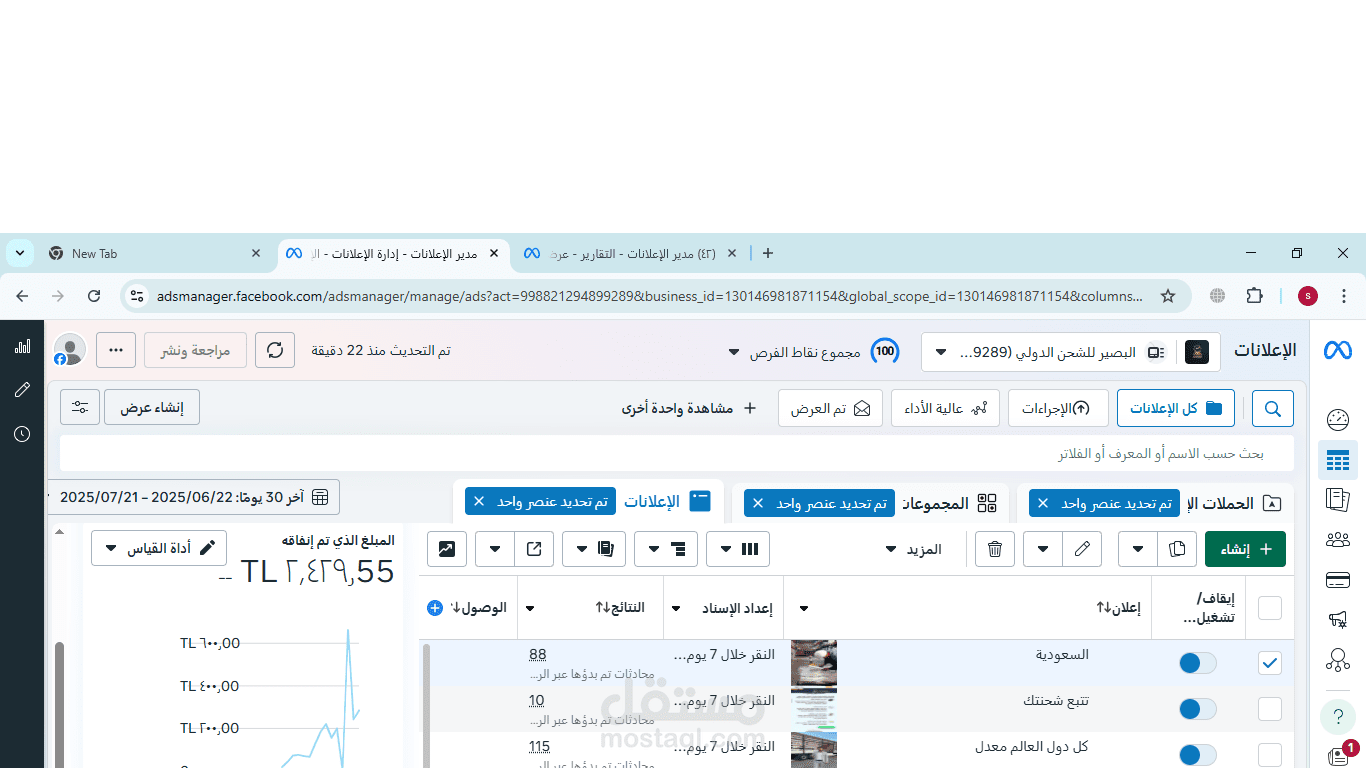Screen dimensions: 1366x768
Task: Click the edit pencil icon
Action: click(x=1081, y=549)
